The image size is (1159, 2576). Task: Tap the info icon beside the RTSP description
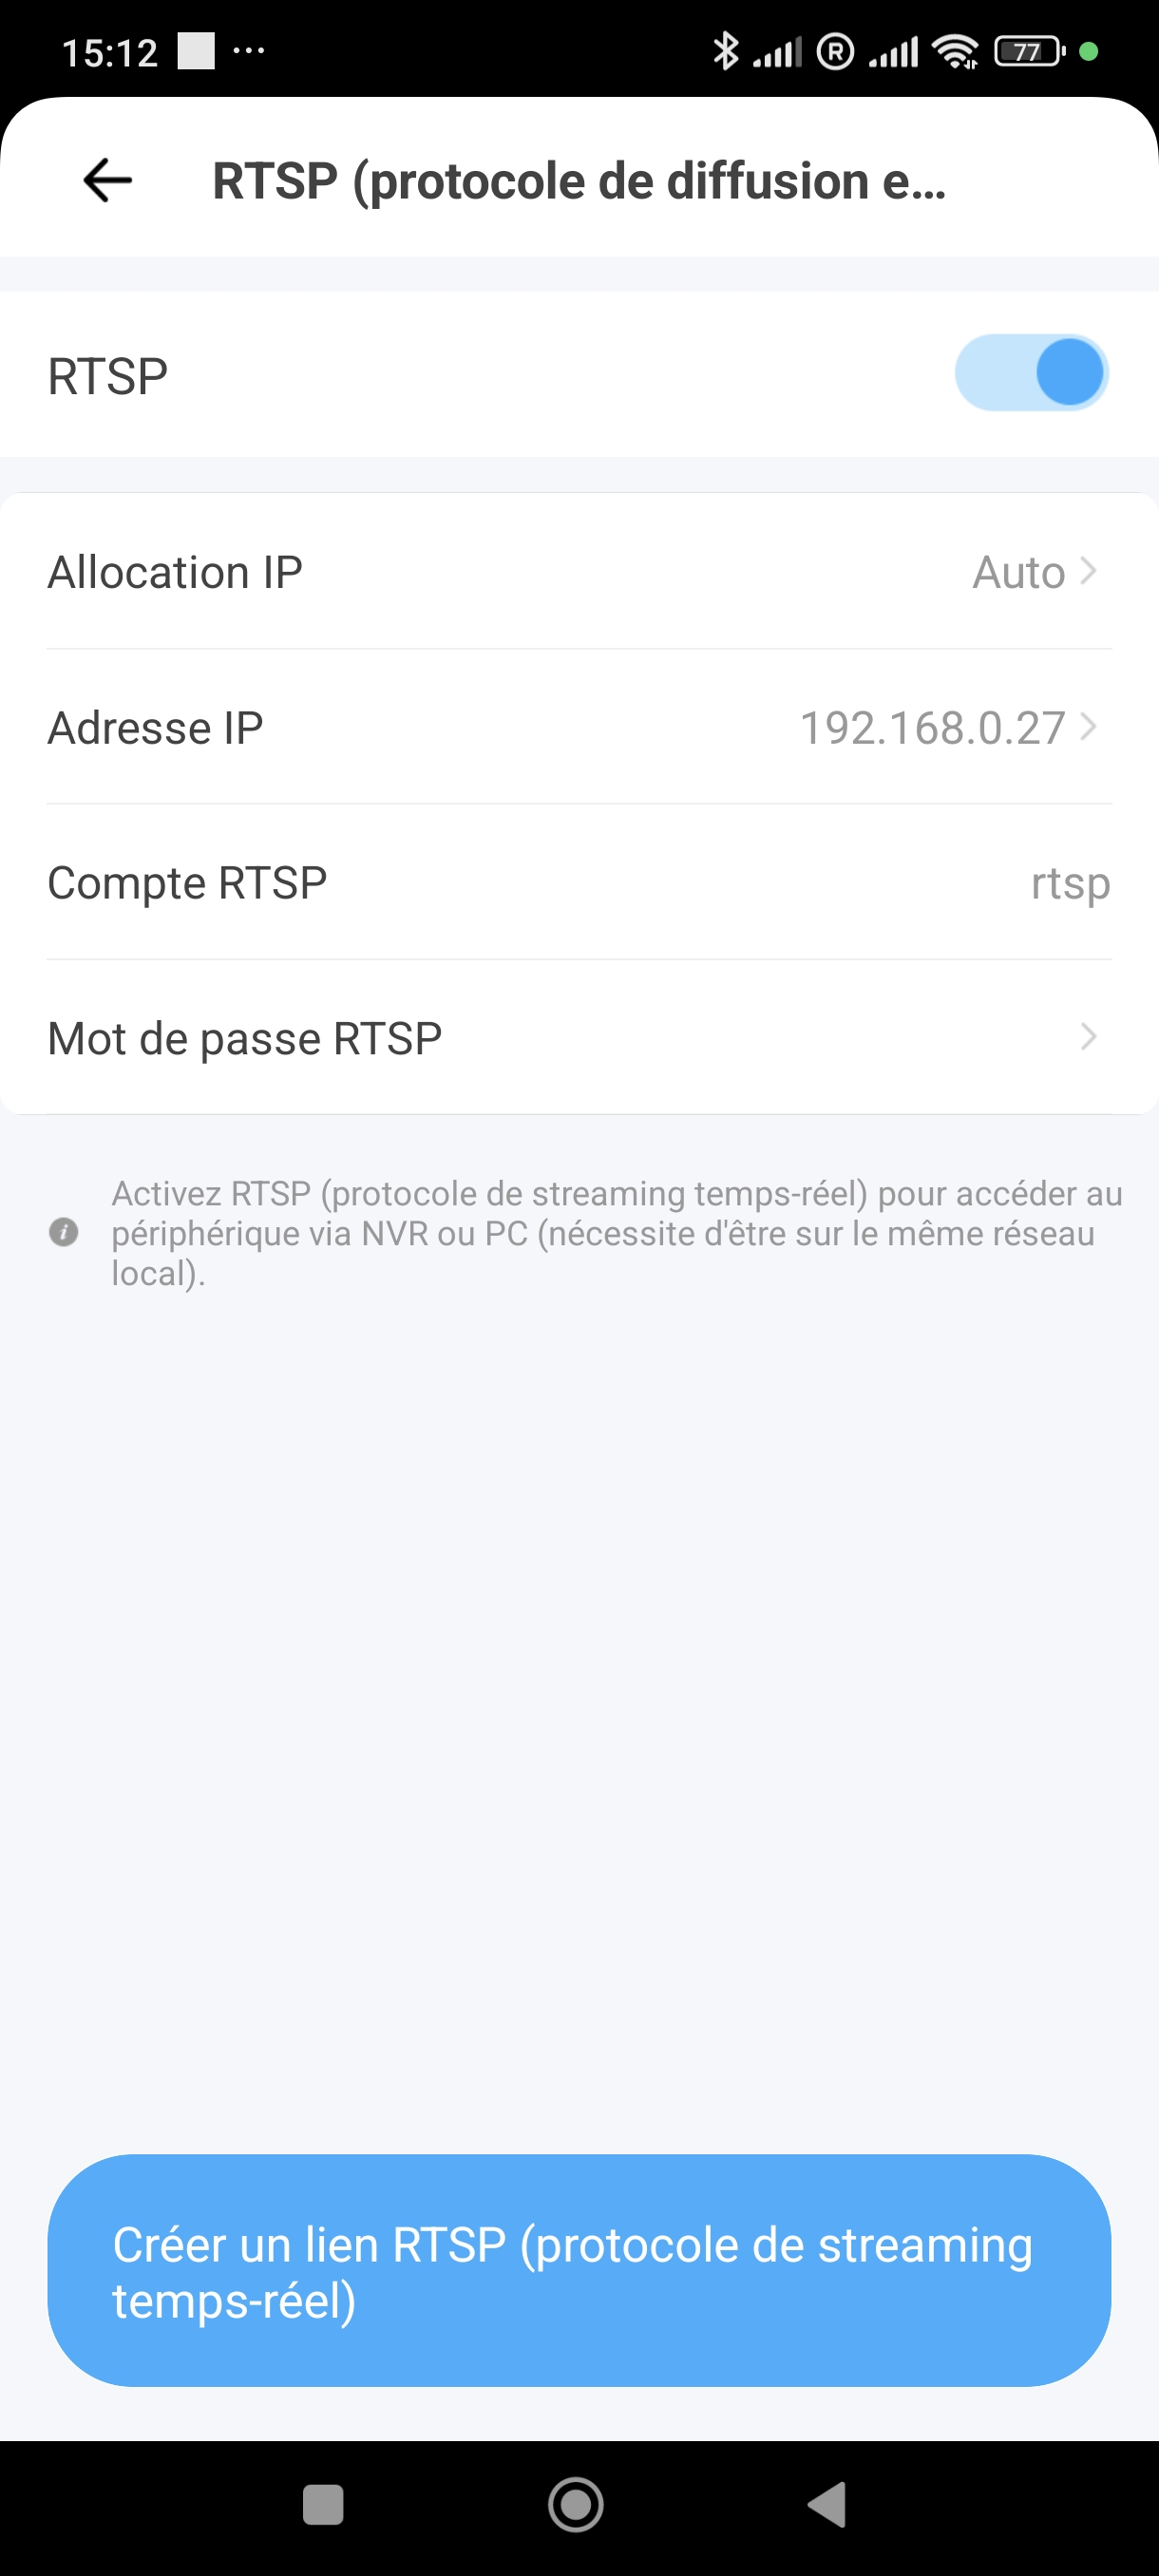64,1232
